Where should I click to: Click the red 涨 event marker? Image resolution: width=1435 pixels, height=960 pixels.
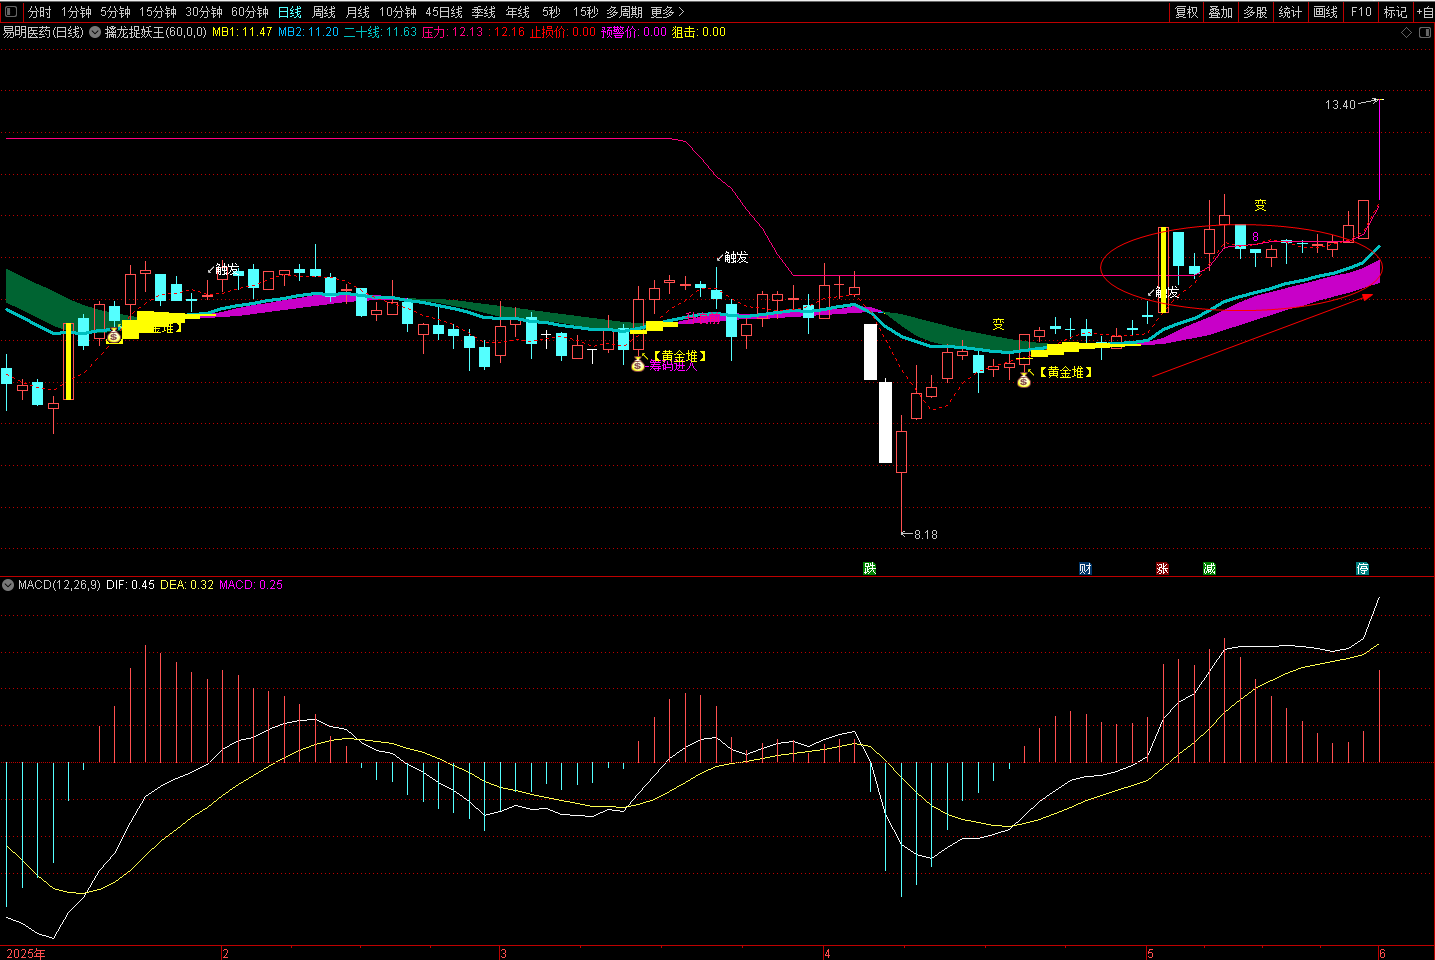coord(1162,568)
